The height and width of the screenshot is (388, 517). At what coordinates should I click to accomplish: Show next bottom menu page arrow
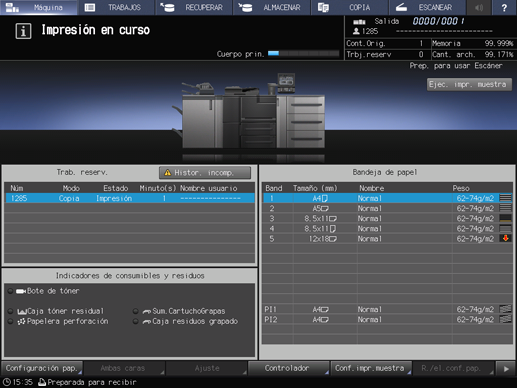[x=506, y=369]
